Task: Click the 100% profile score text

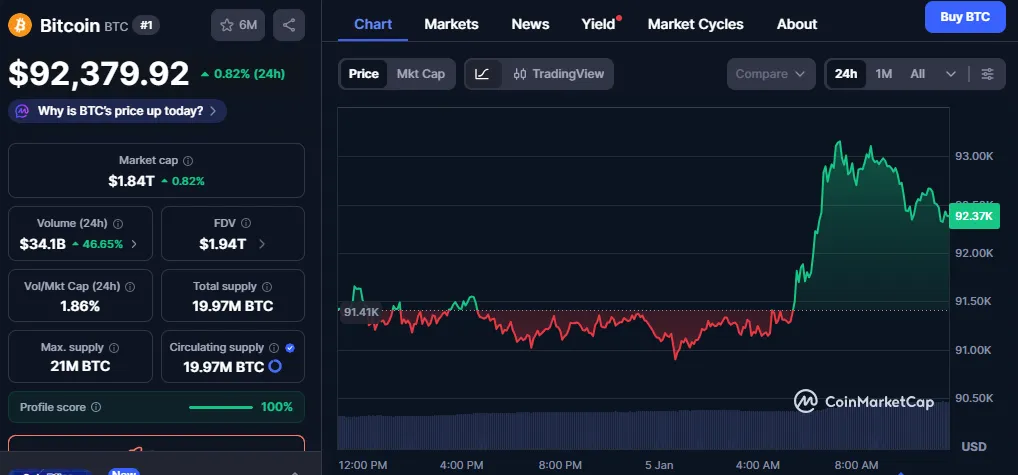Action: point(277,408)
